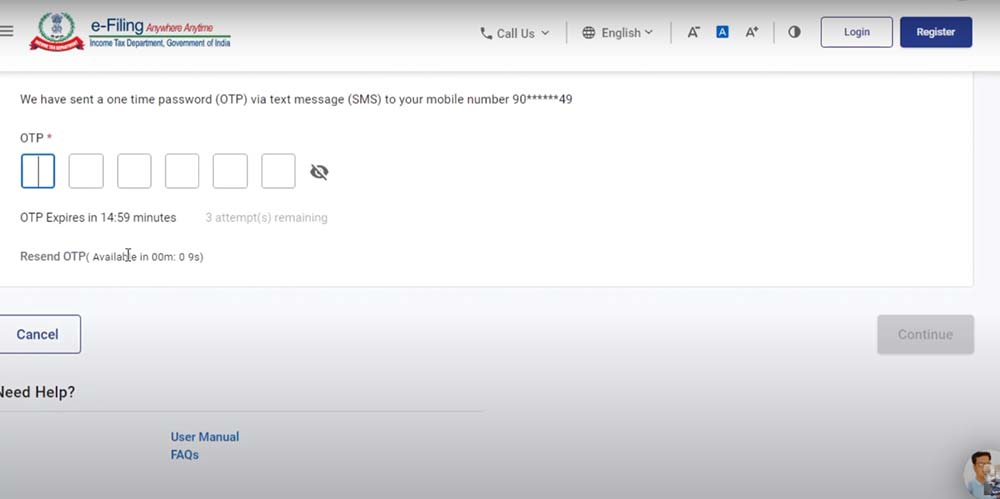Decrease font size with A- icon
Screen dimensions: 1000x499
[x=693, y=32]
